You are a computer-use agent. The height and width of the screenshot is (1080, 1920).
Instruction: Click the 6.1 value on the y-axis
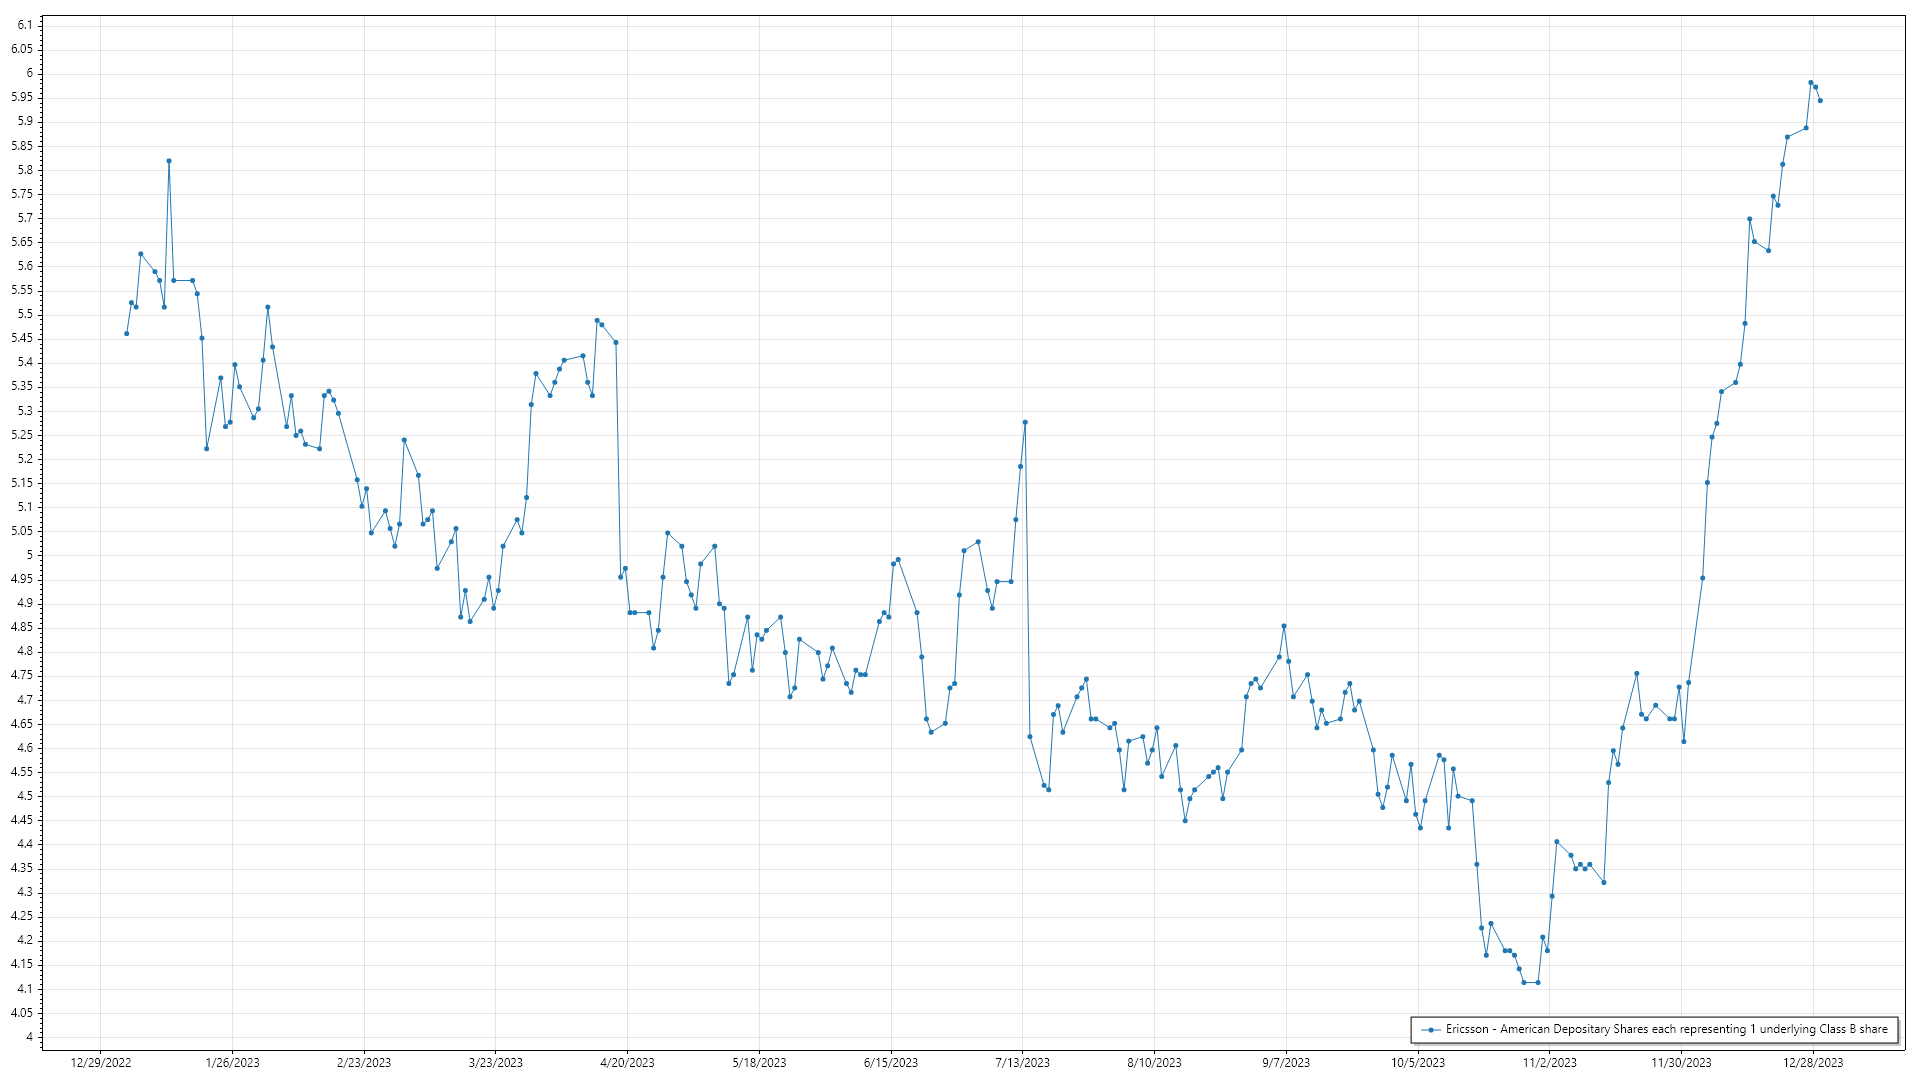click(x=25, y=25)
